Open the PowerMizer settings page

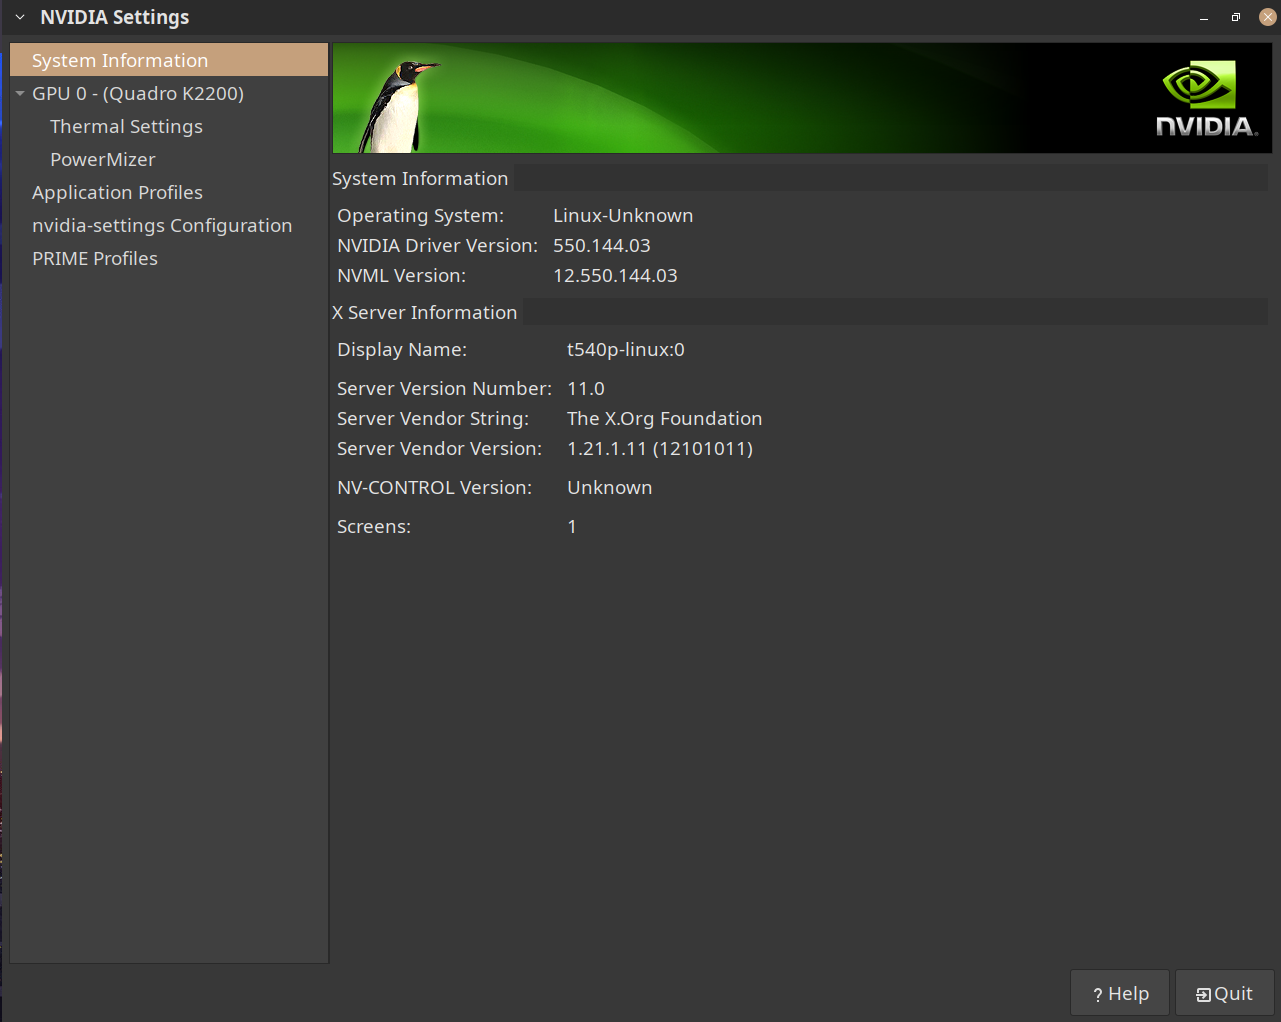pos(102,159)
